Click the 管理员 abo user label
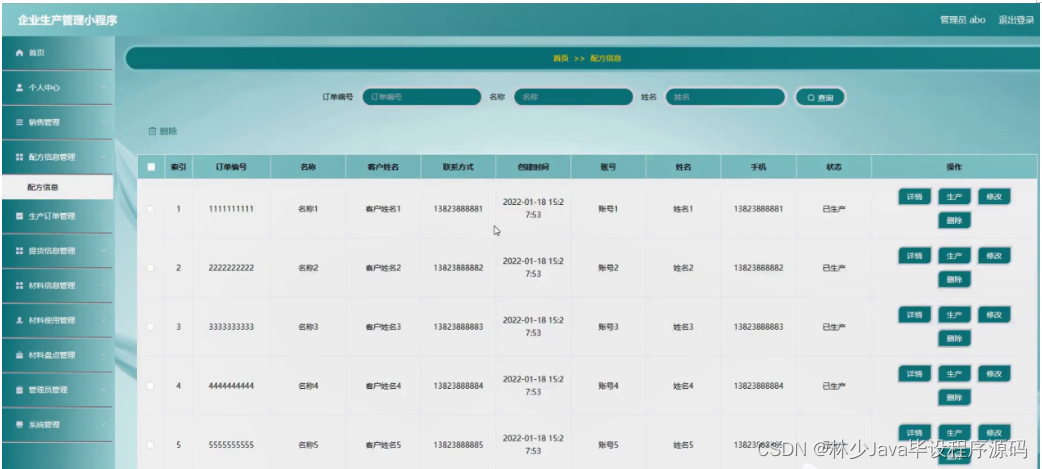The image size is (1042, 469). tap(962, 20)
